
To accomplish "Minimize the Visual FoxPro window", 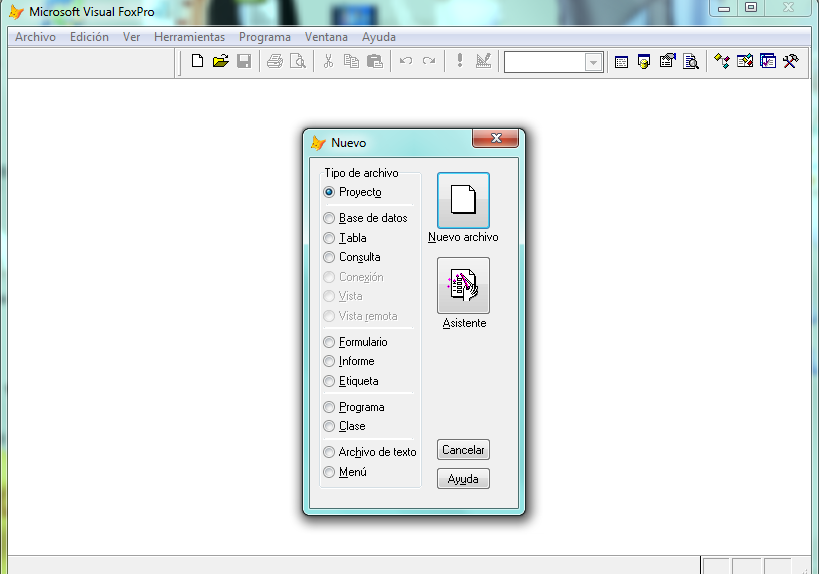I will pyautogui.click(x=723, y=8).
